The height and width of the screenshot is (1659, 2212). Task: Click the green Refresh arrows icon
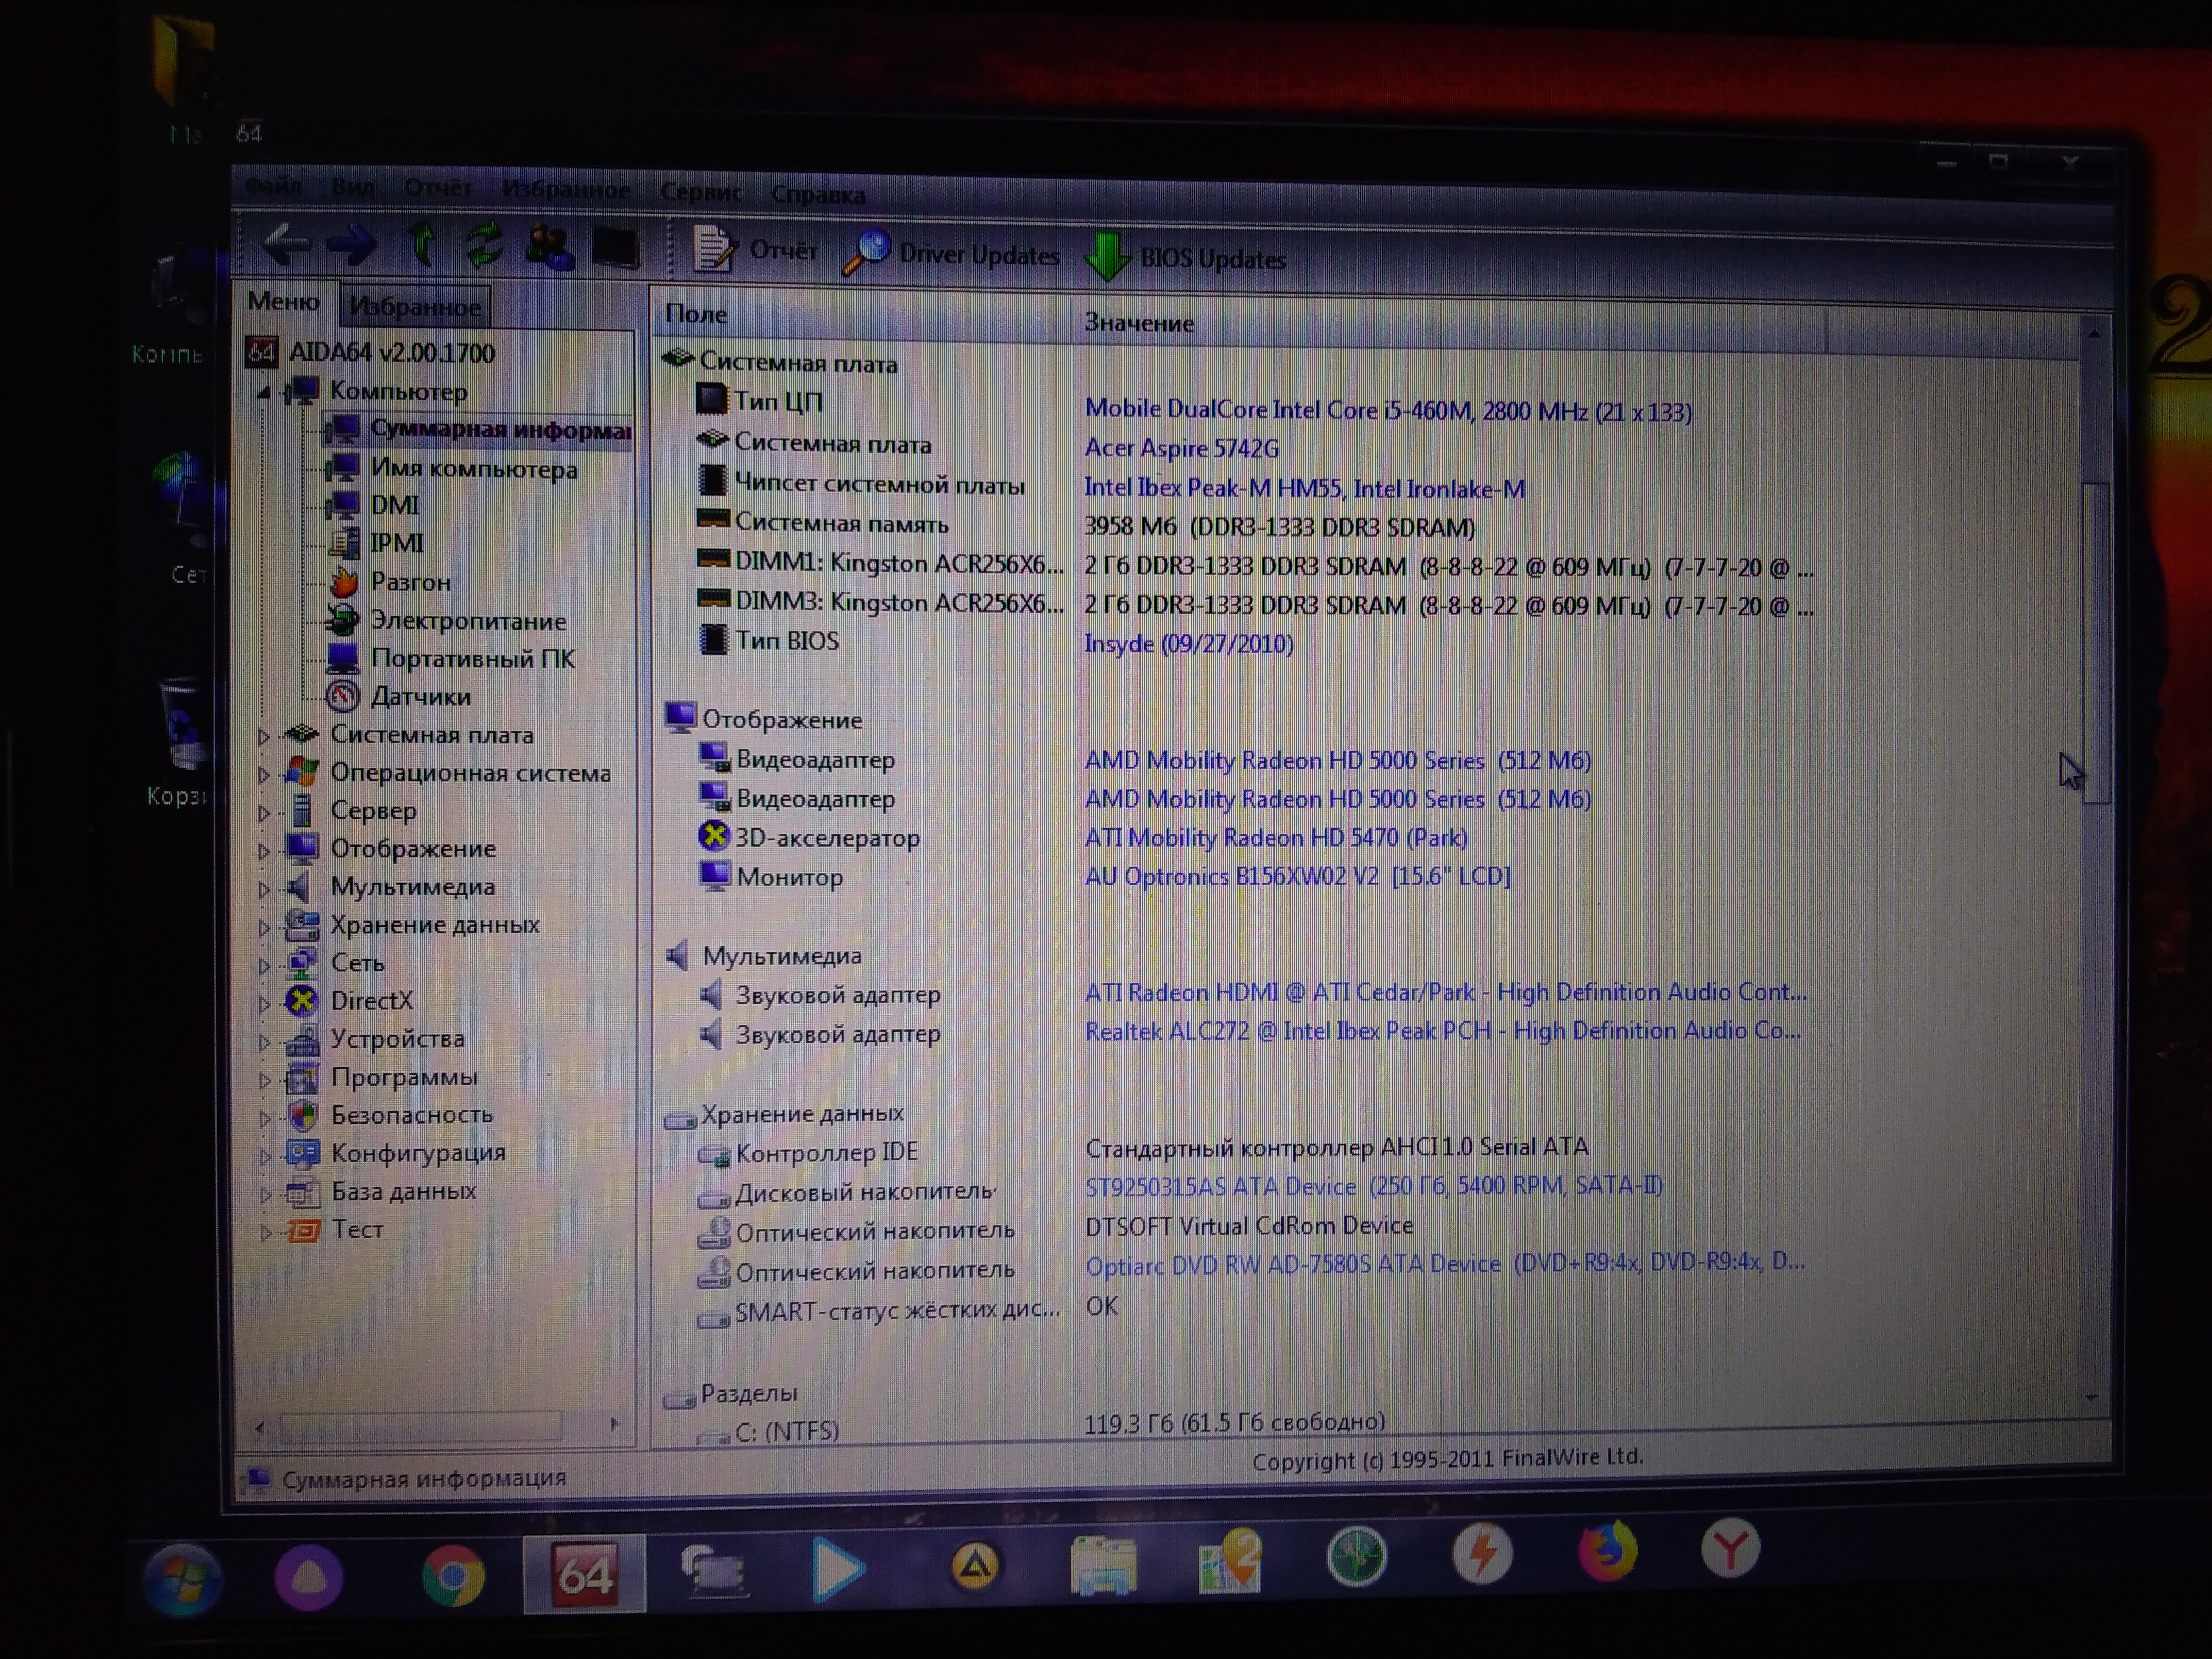[485, 245]
